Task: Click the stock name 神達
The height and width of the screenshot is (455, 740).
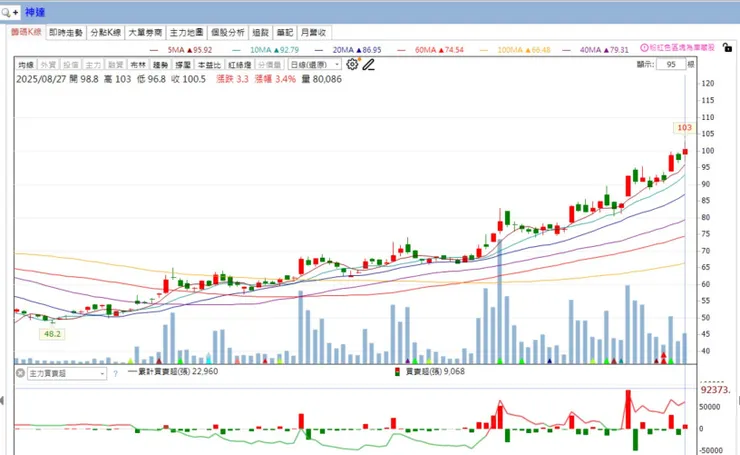Action: [35, 12]
